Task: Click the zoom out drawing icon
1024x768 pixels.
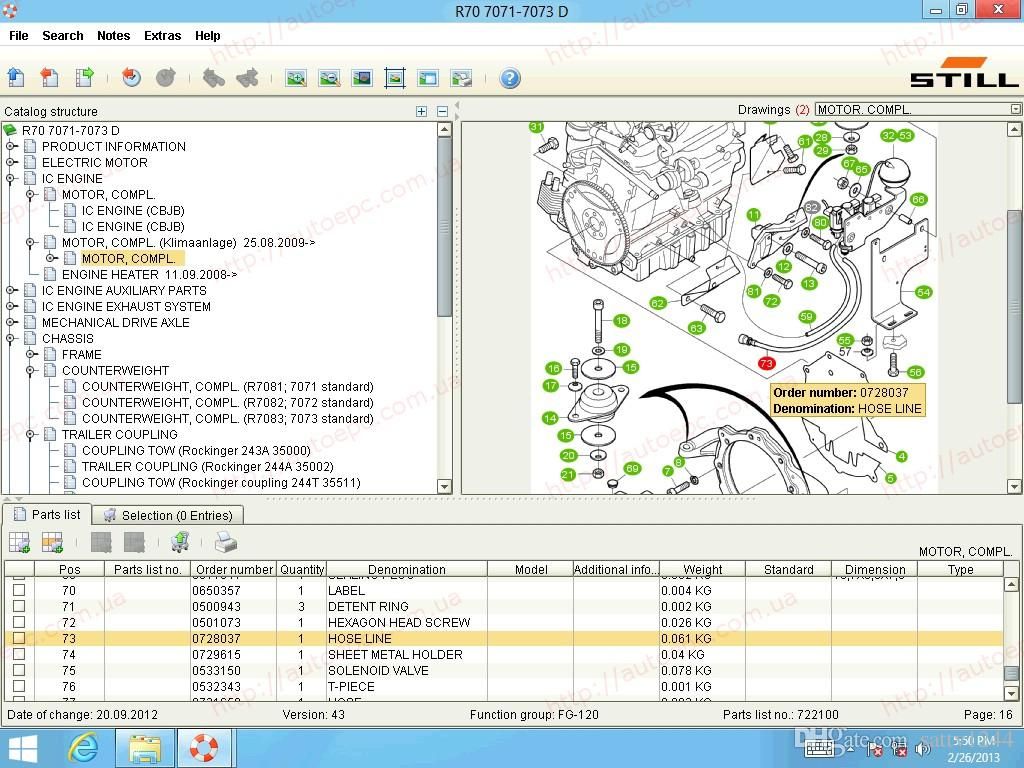Action: pos(328,78)
